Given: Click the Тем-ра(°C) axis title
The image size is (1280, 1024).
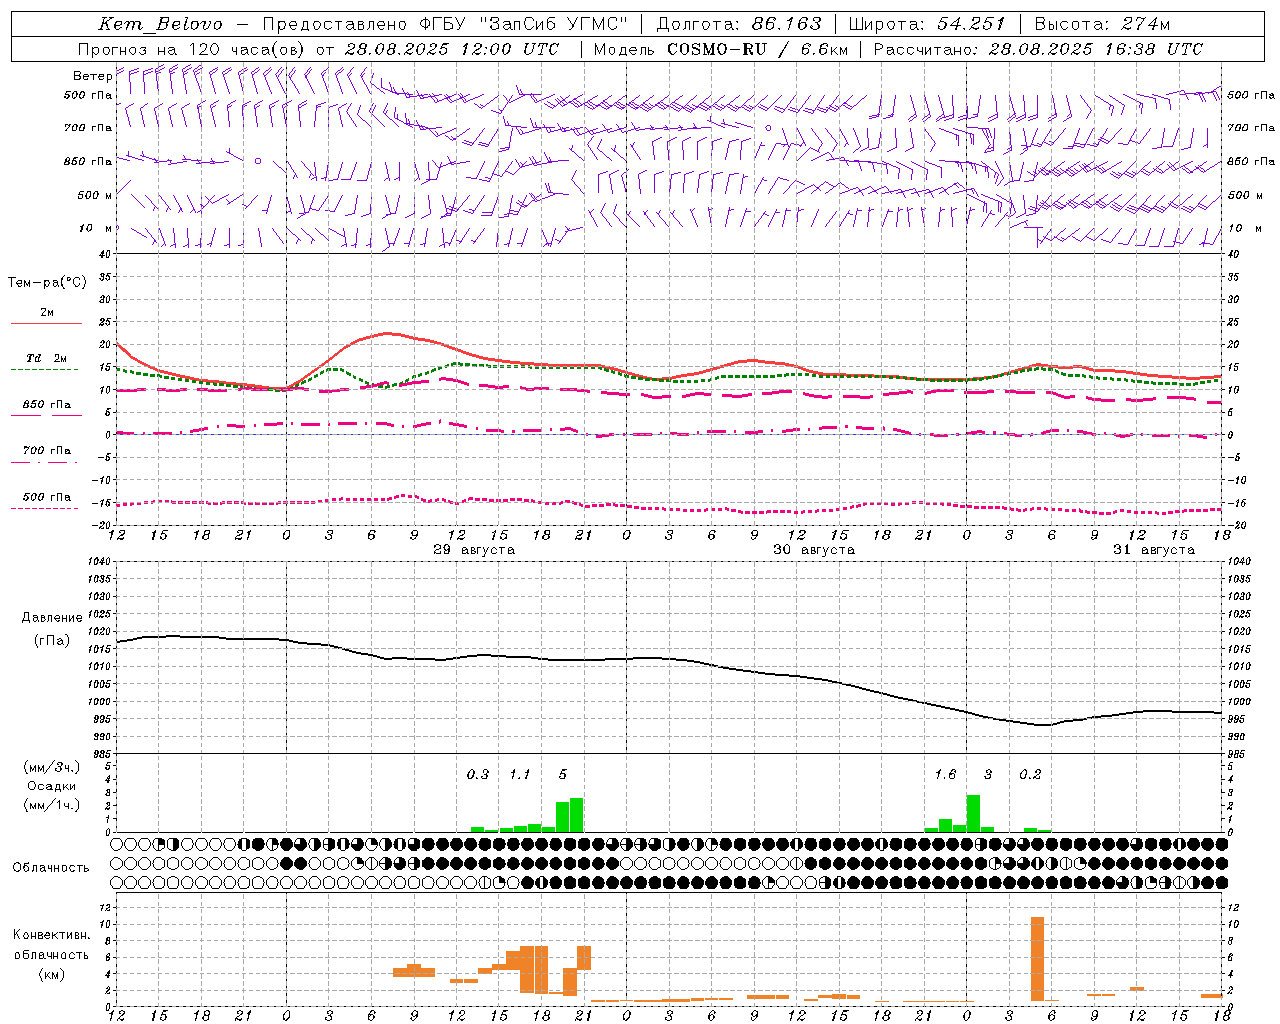Looking at the screenshot, I should pyautogui.click(x=47, y=283).
